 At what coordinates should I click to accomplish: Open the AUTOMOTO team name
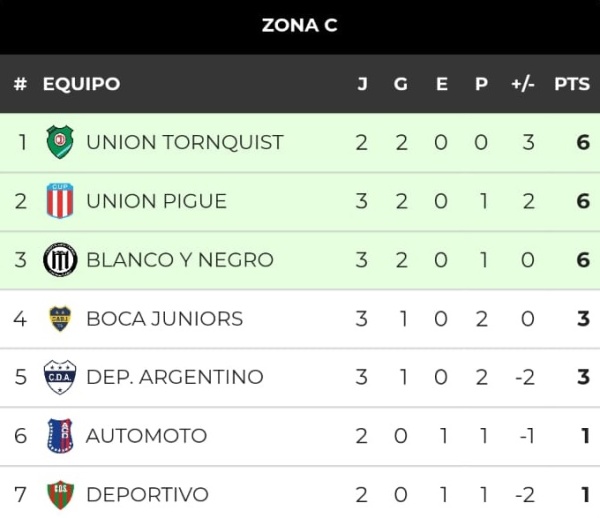click(147, 436)
